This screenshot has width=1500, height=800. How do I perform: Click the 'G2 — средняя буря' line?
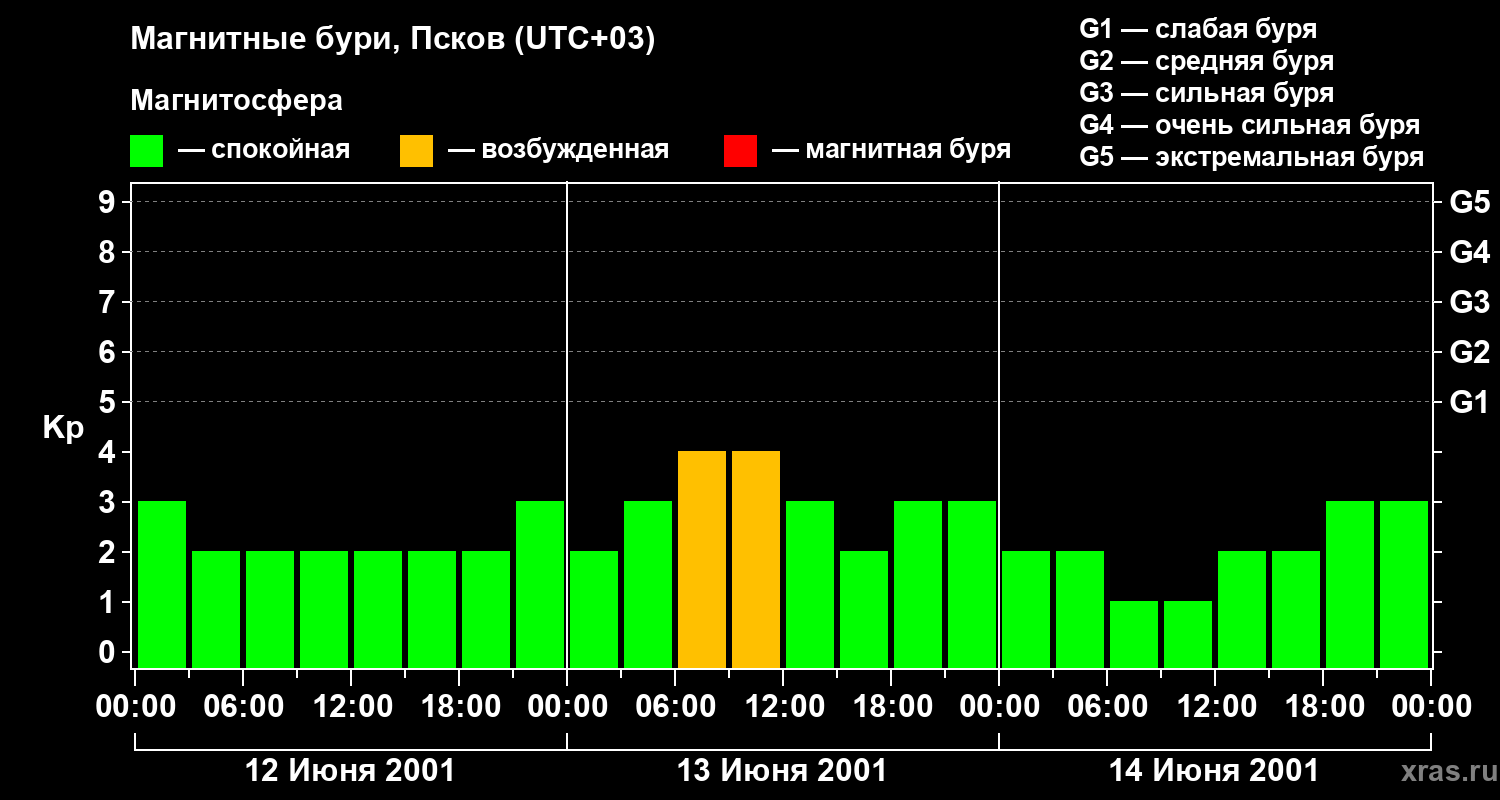[x=1206, y=61]
